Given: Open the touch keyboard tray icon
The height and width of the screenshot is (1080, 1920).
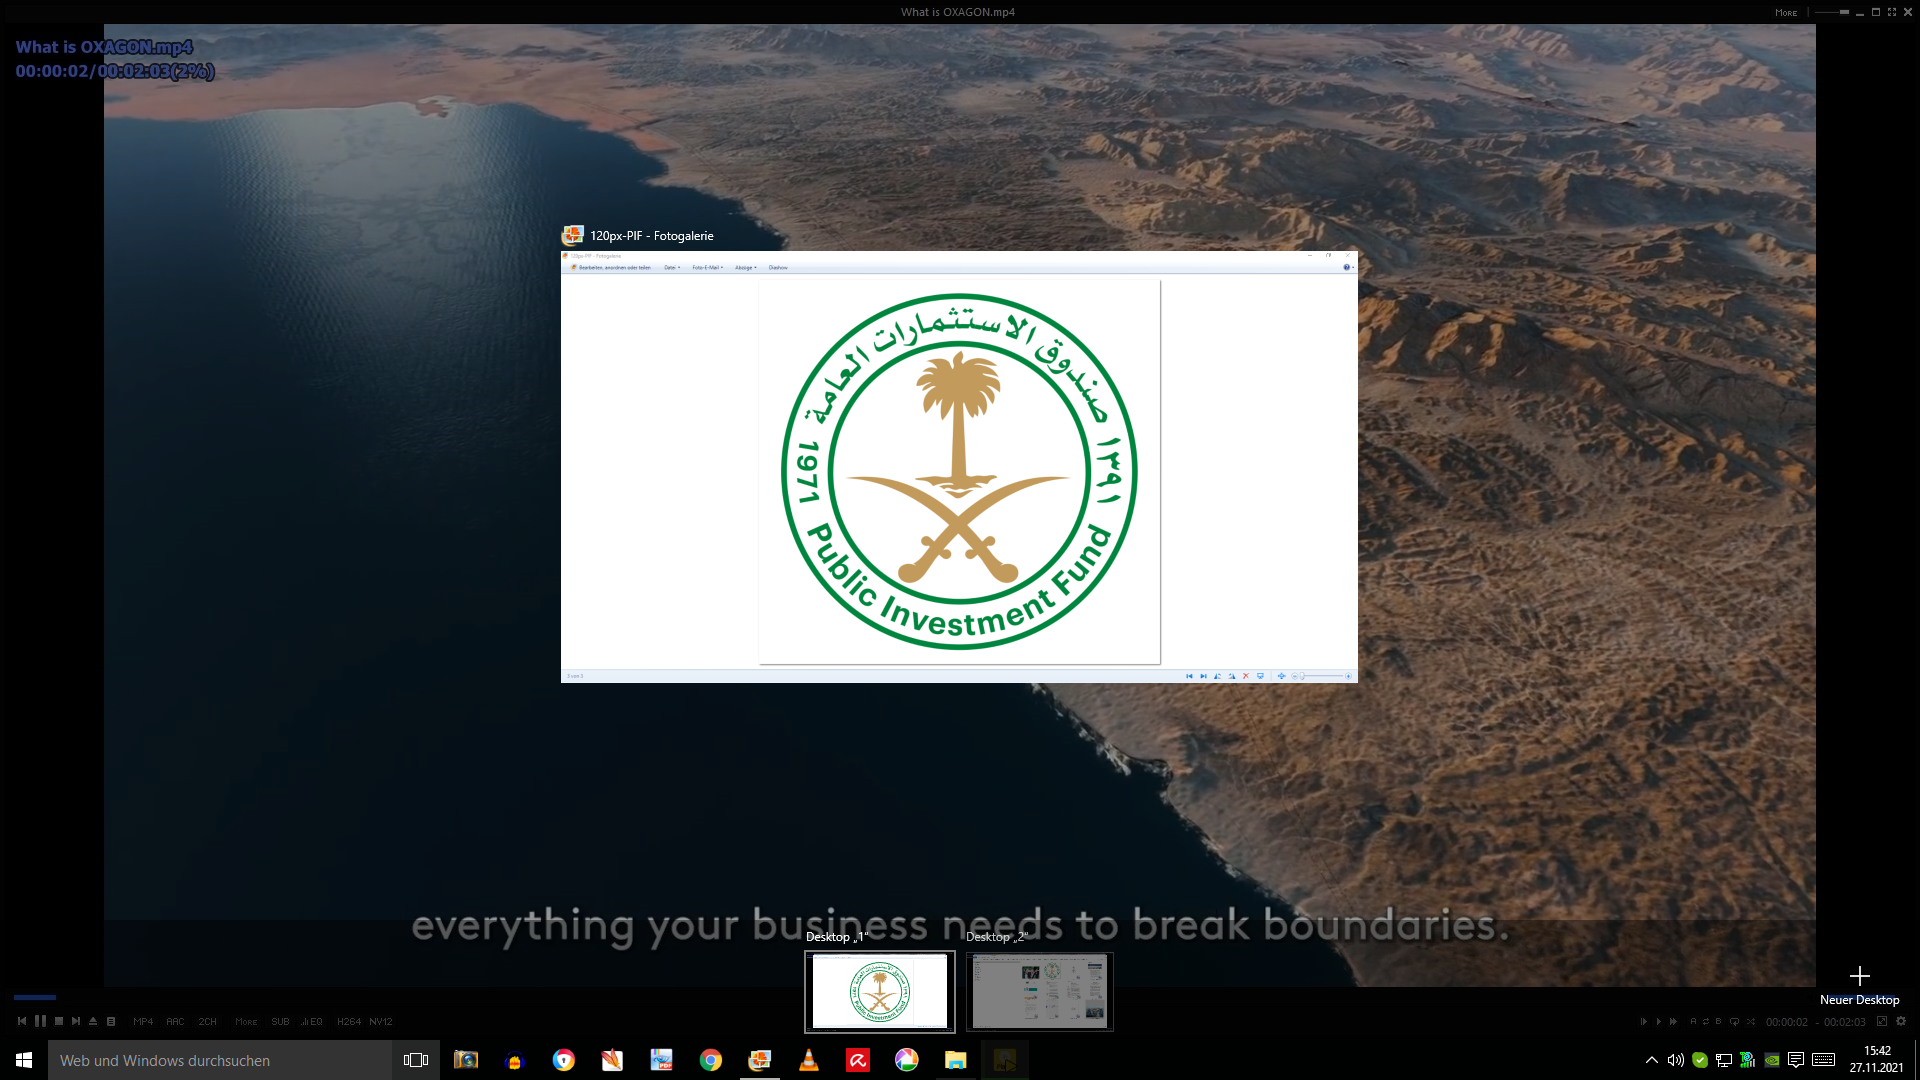Looking at the screenshot, I should point(1823,1060).
